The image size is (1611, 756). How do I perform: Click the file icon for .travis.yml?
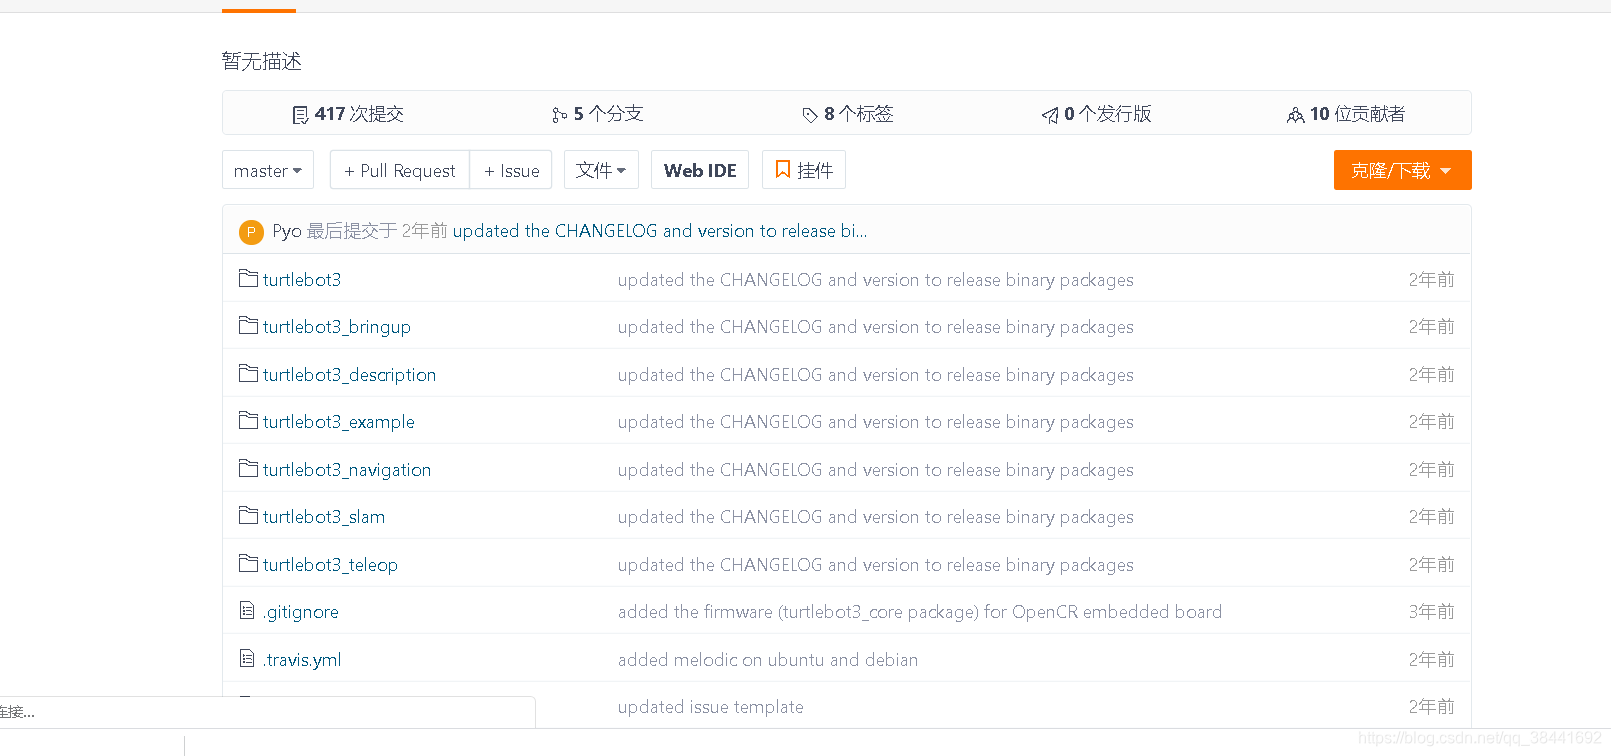click(x=247, y=658)
